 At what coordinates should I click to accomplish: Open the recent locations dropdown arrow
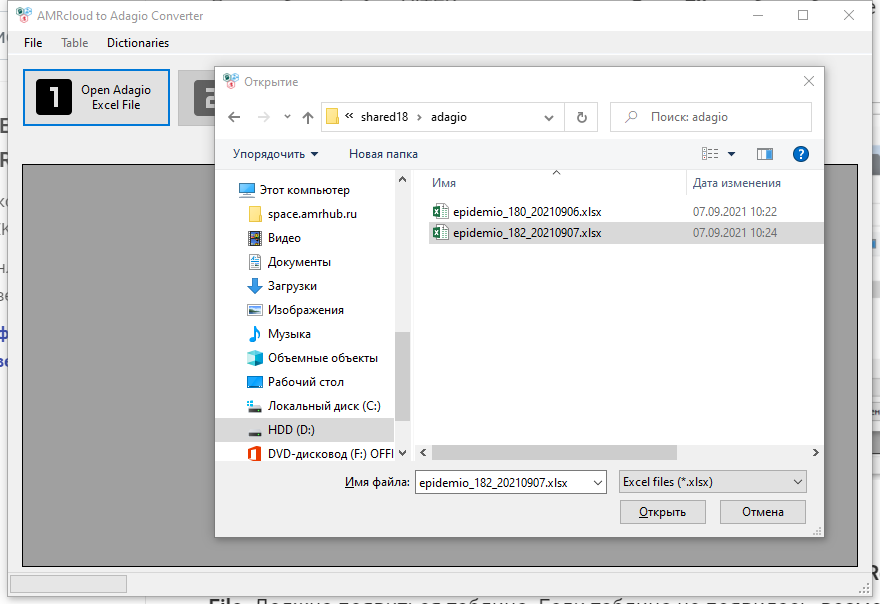click(x=287, y=117)
